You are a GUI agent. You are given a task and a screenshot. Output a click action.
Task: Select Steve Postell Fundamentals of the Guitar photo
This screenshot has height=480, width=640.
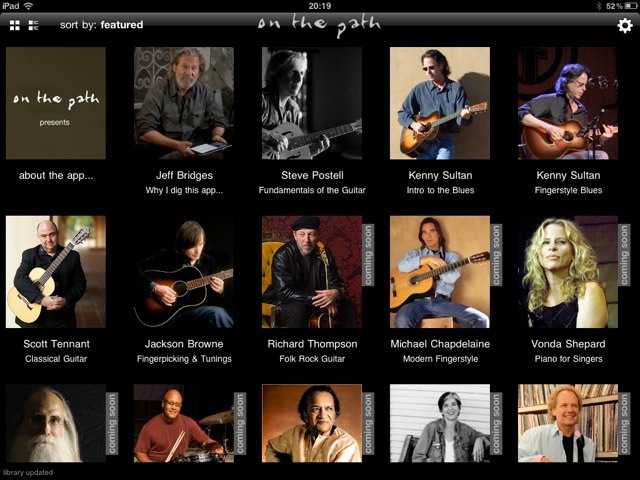point(312,103)
